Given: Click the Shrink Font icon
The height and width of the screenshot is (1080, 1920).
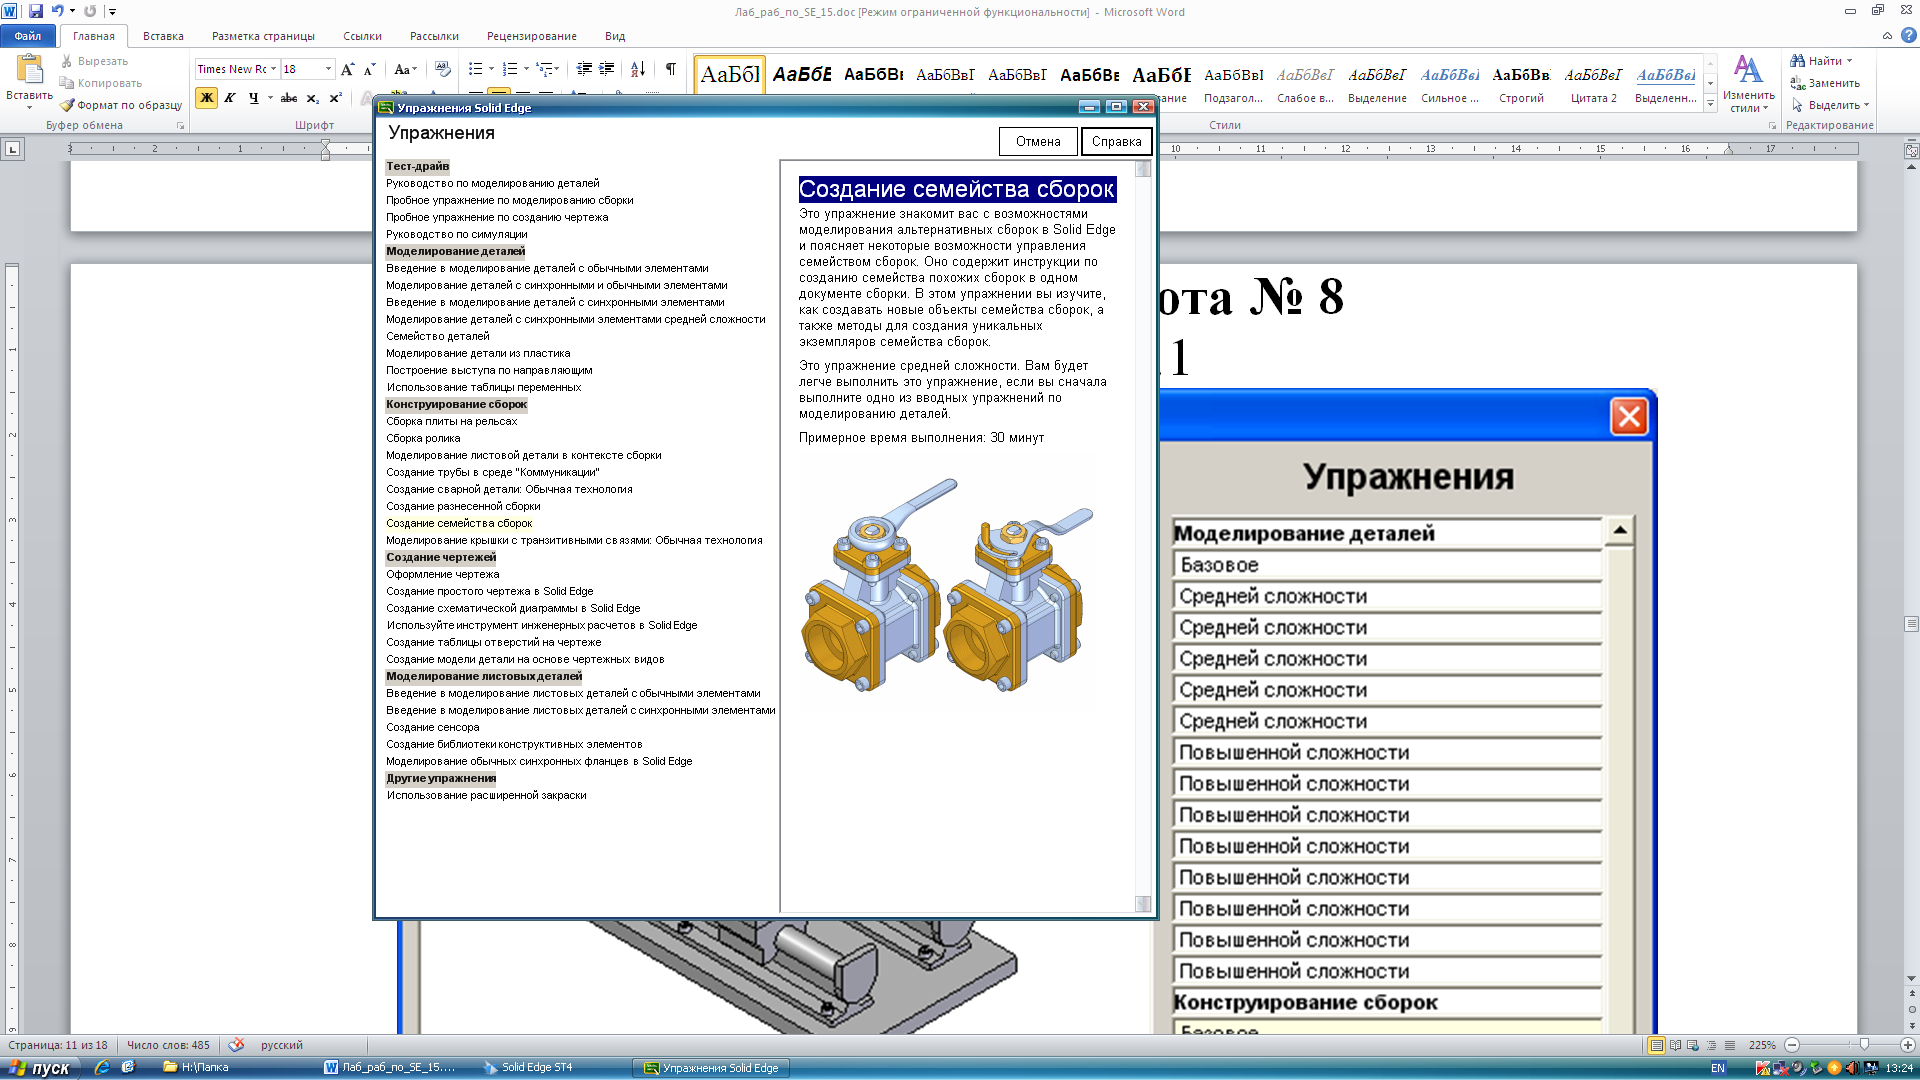Looking at the screenshot, I should click(369, 69).
